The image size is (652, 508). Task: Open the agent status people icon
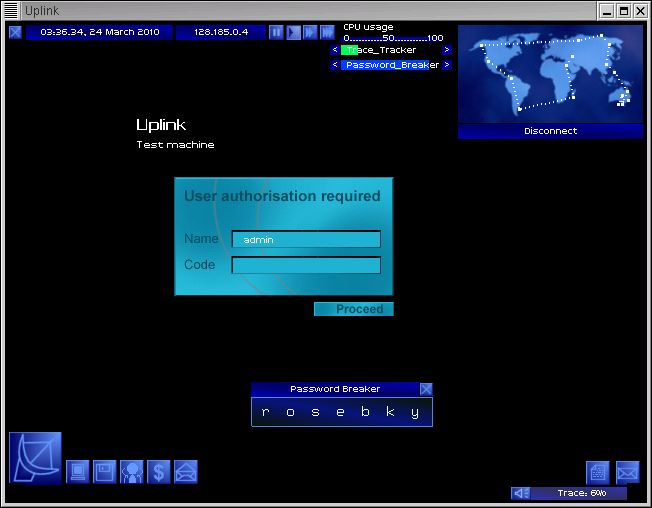click(x=132, y=472)
